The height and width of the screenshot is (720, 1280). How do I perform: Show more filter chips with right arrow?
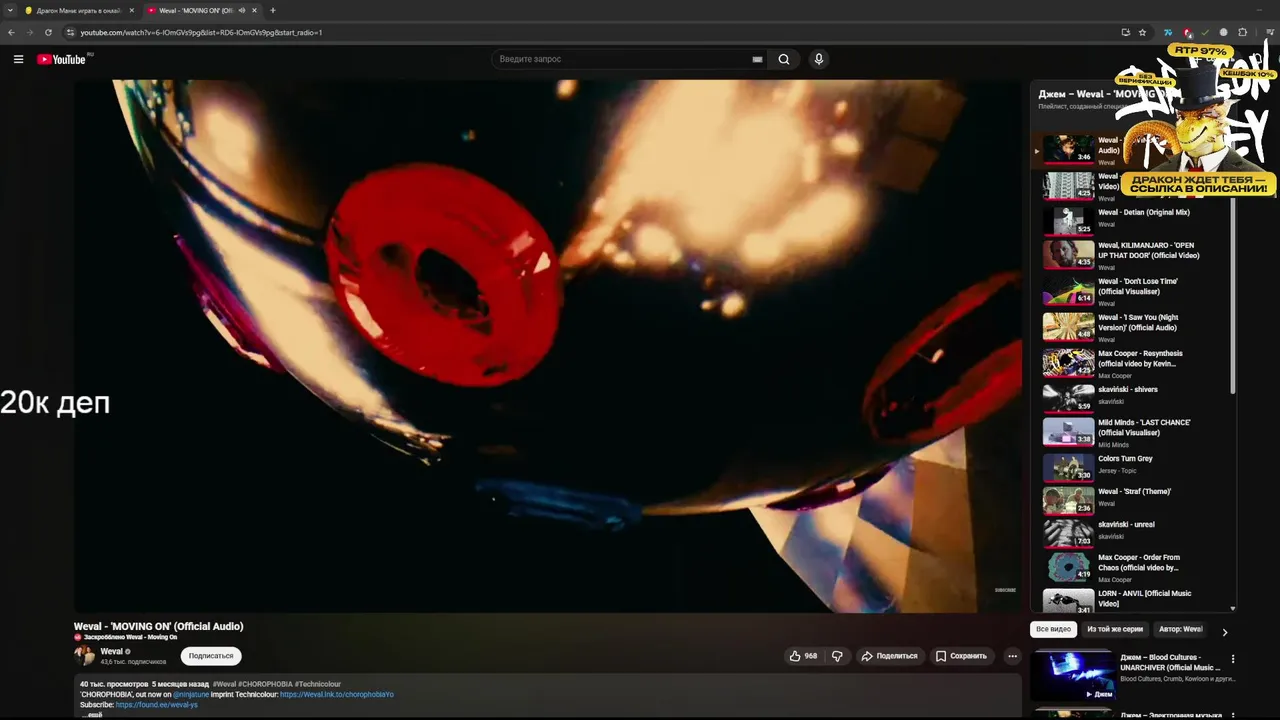point(1224,631)
